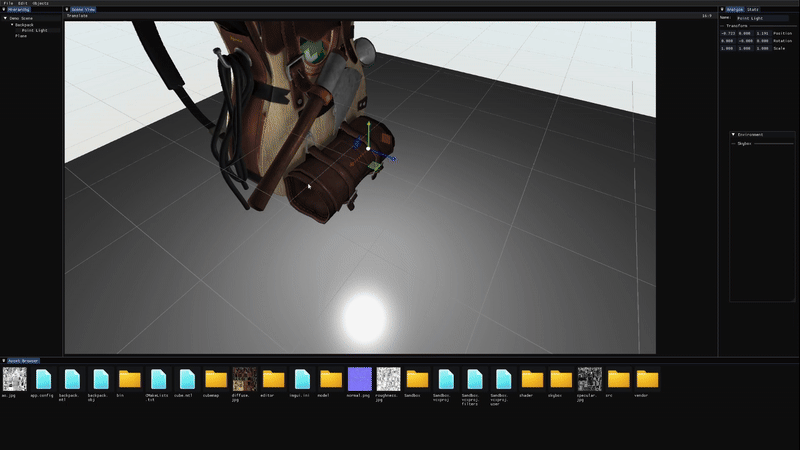800x450 pixels.
Task: Open the cubemap folder icon
Action: (216, 379)
